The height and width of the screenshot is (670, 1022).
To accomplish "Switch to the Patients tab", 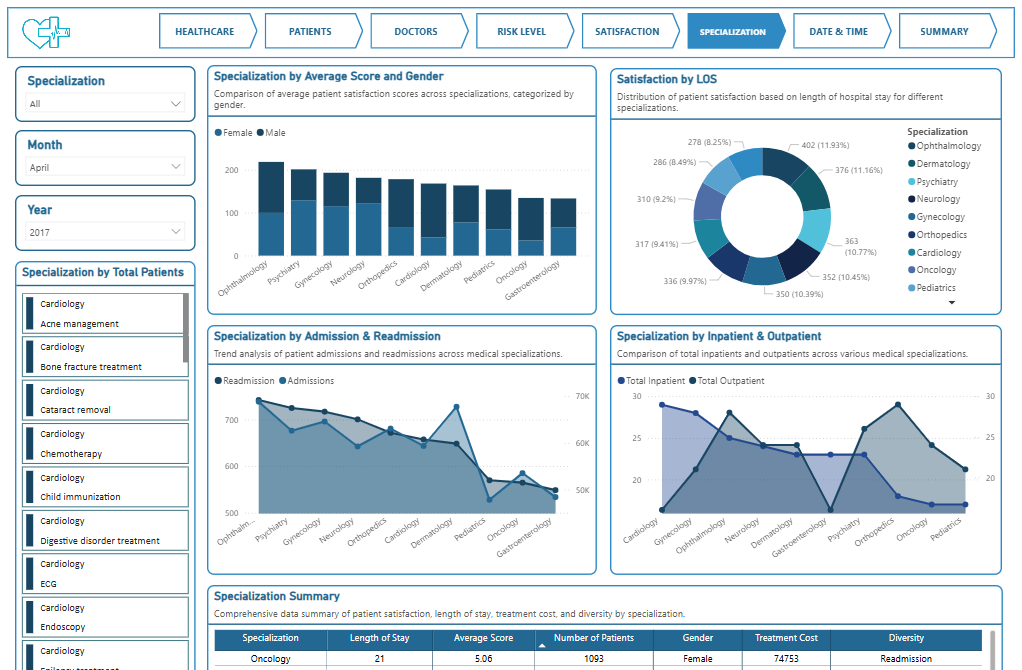I will coord(310,32).
